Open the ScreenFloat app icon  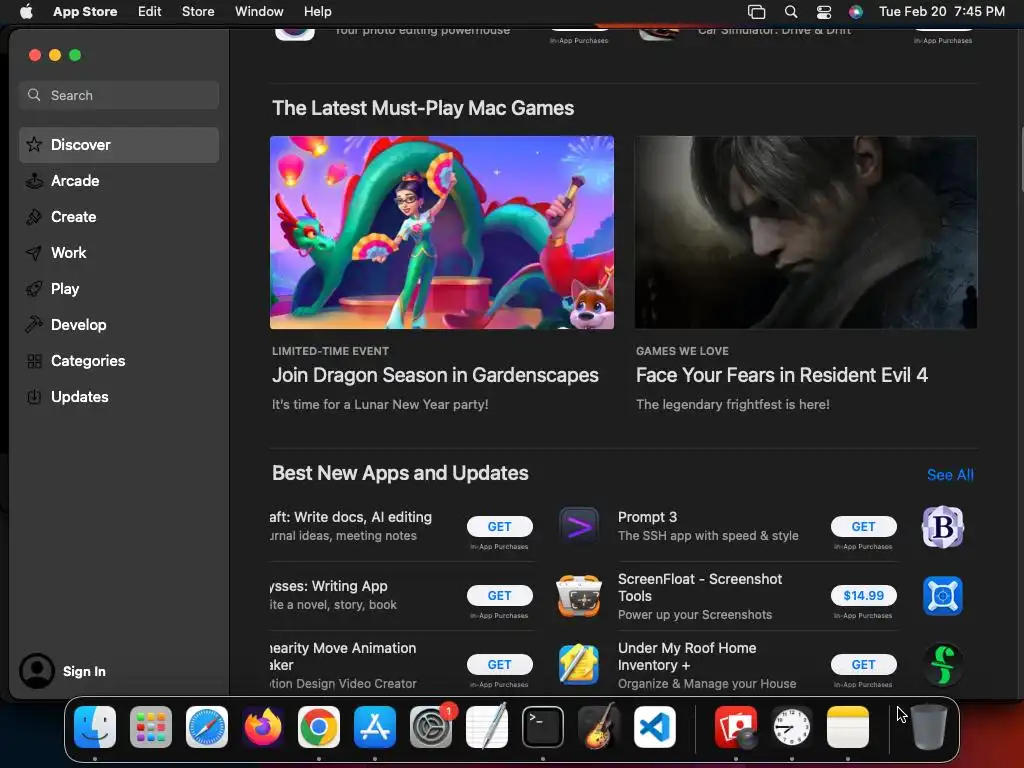point(579,596)
